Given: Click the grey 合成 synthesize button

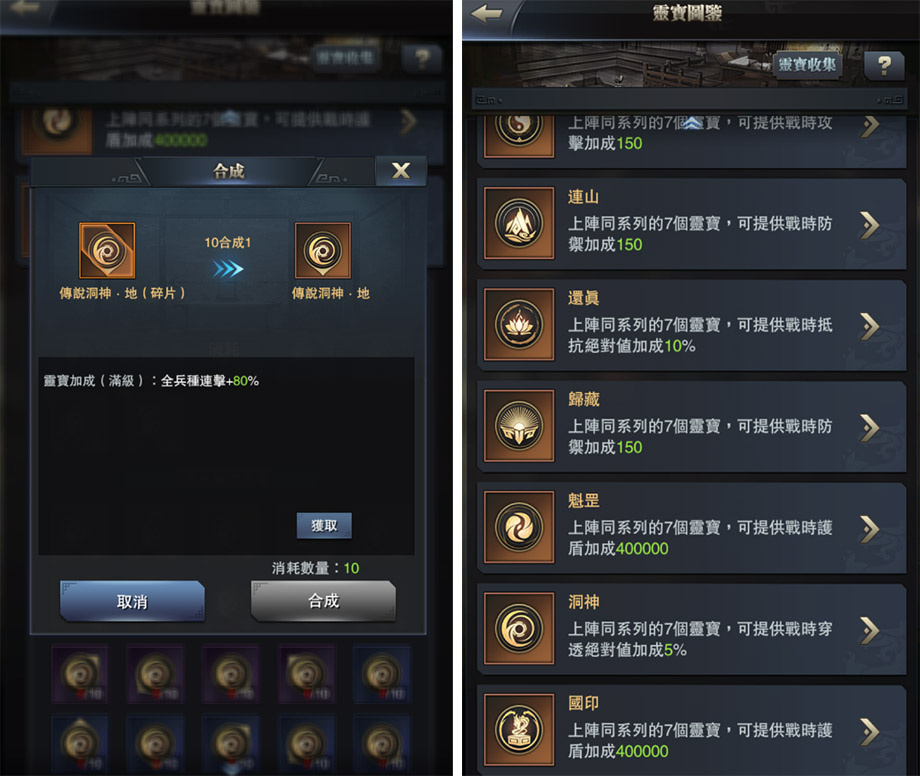Looking at the screenshot, I should tap(323, 601).
